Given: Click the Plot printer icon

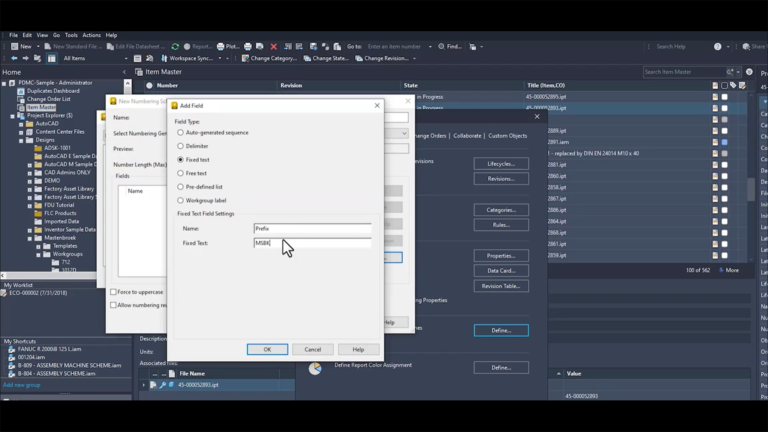Looking at the screenshot, I should (220, 47).
